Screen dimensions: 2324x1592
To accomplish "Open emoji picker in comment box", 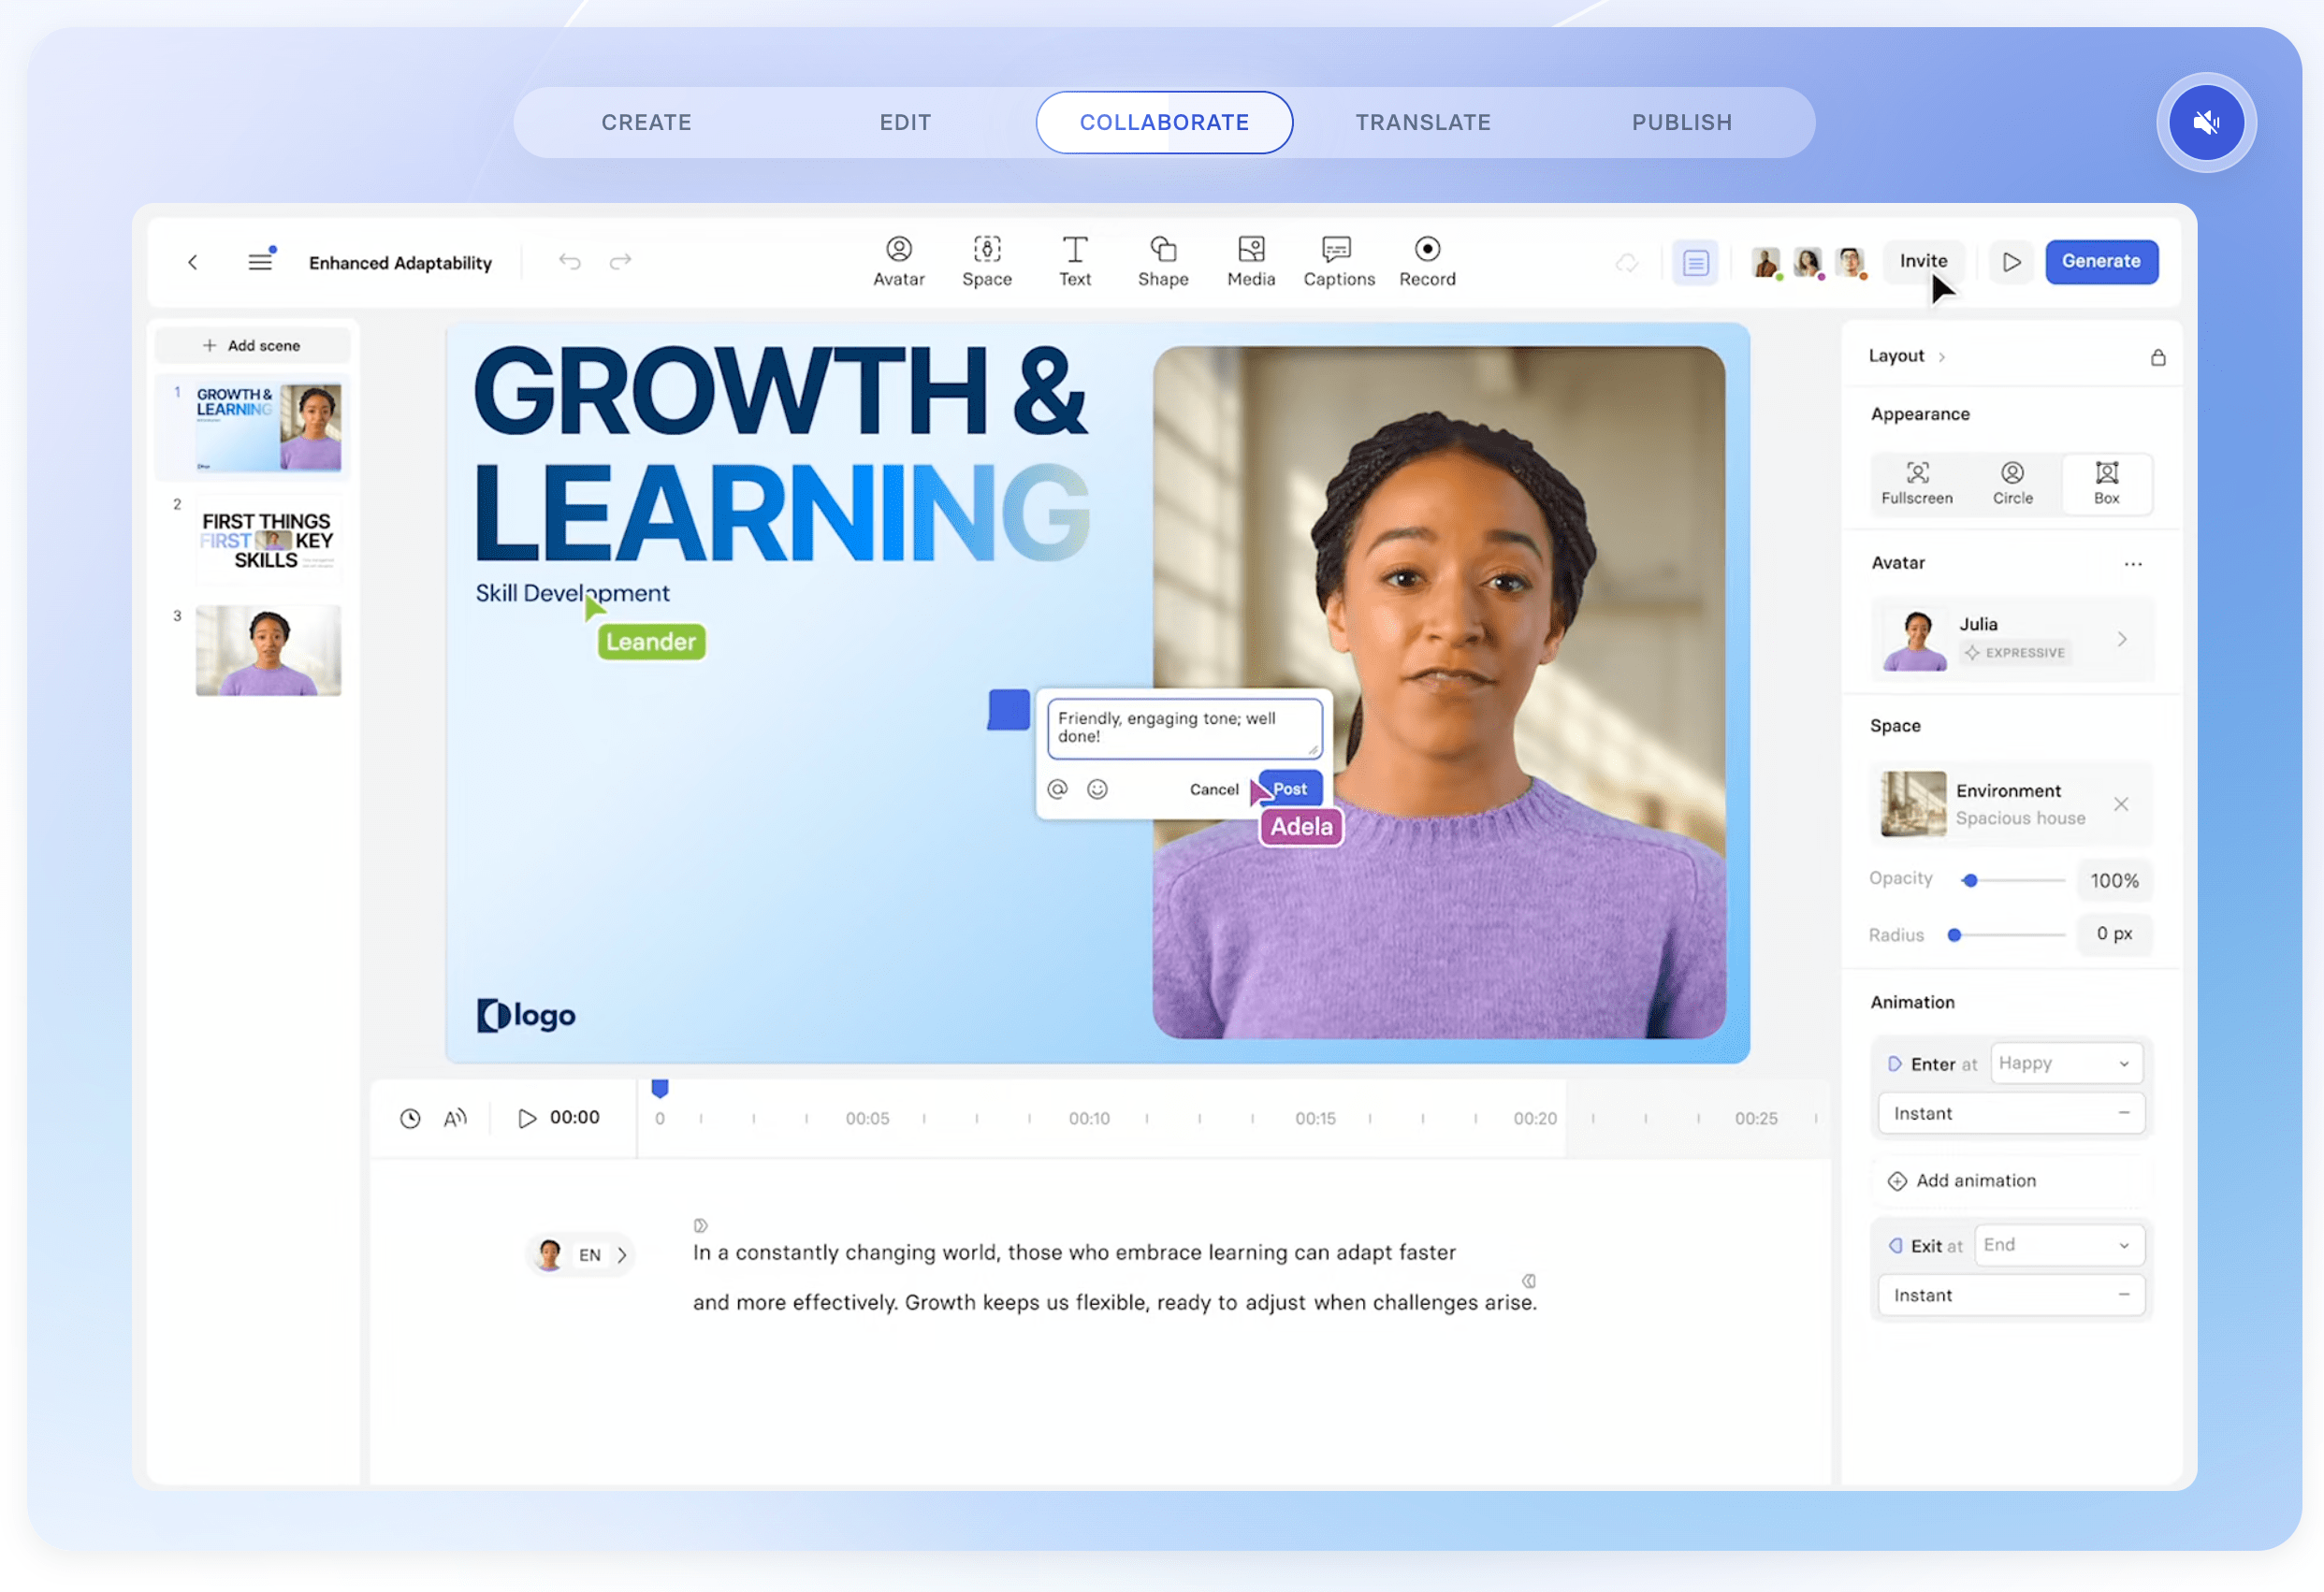I will click(1097, 789).
